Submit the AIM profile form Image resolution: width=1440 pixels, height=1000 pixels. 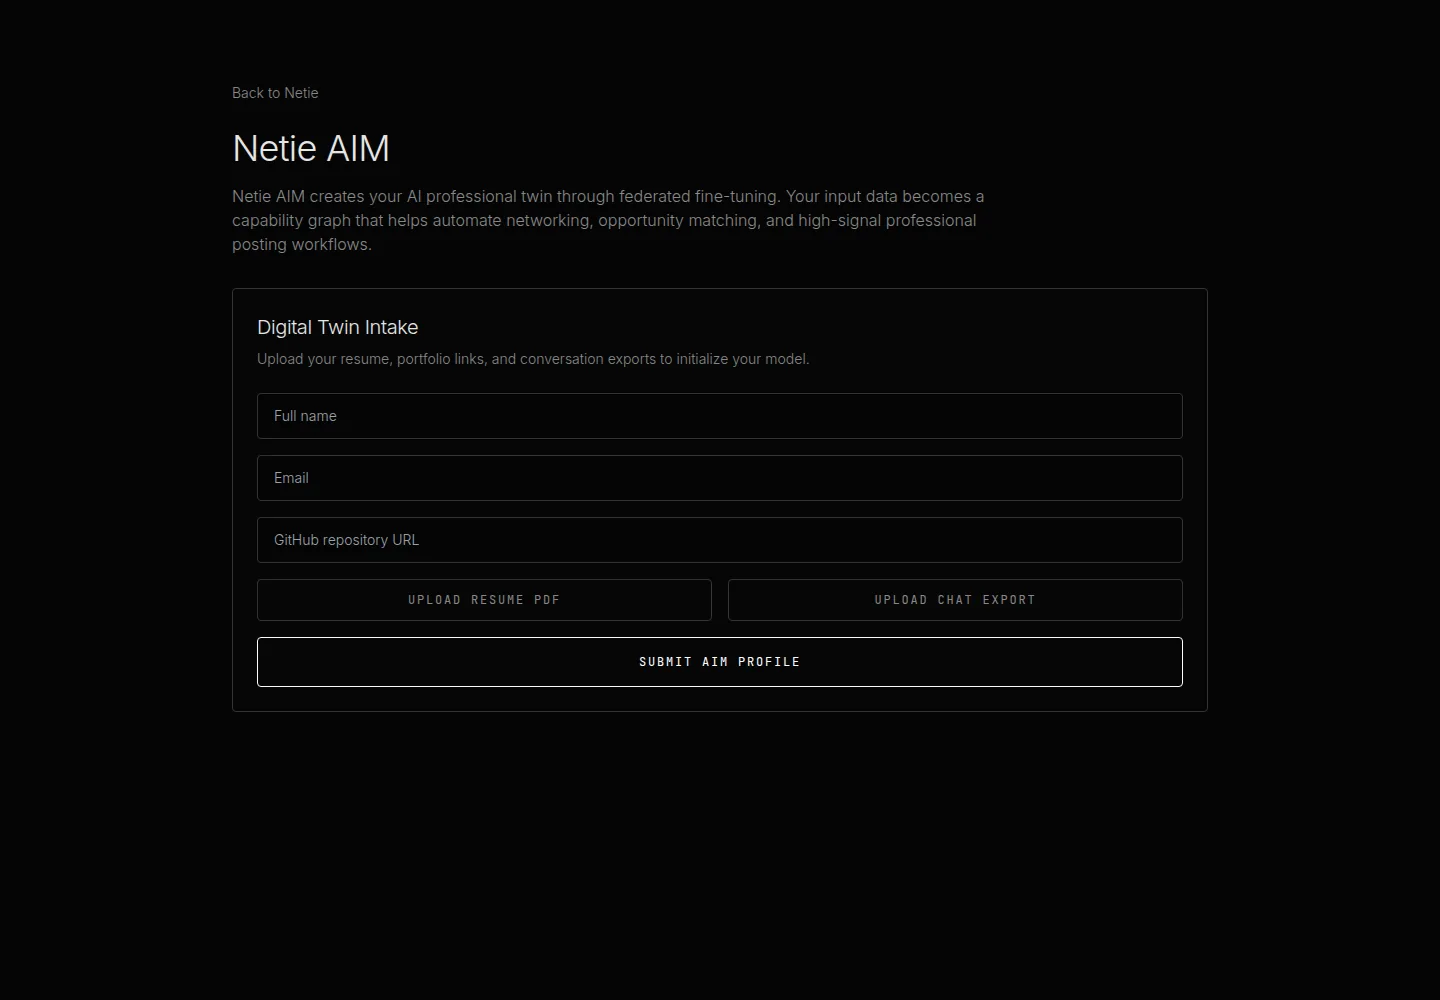(x=720, y=662)
